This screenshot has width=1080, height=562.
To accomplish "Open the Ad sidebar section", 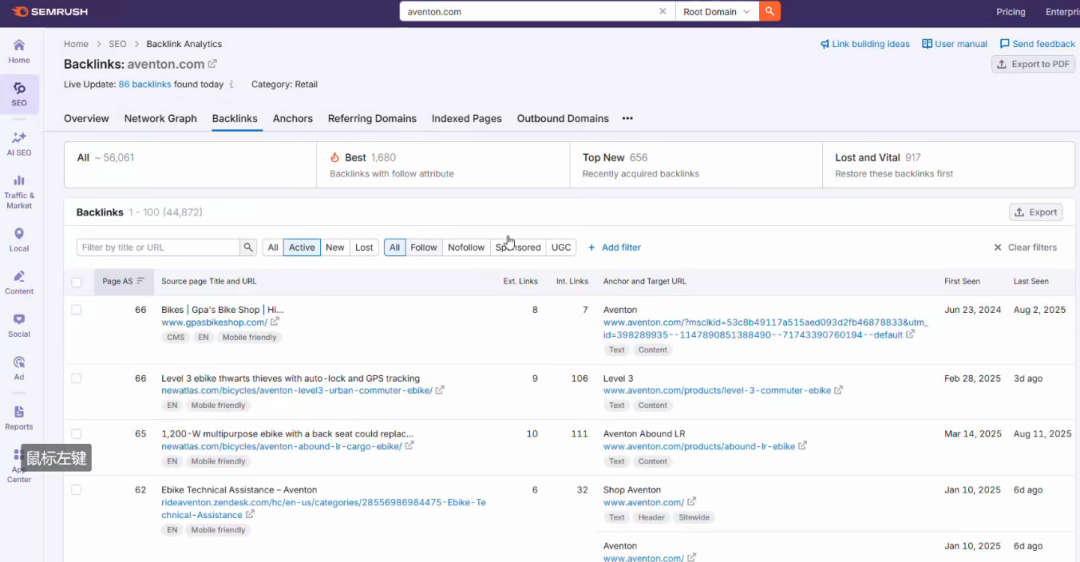I will click(19, 368).
